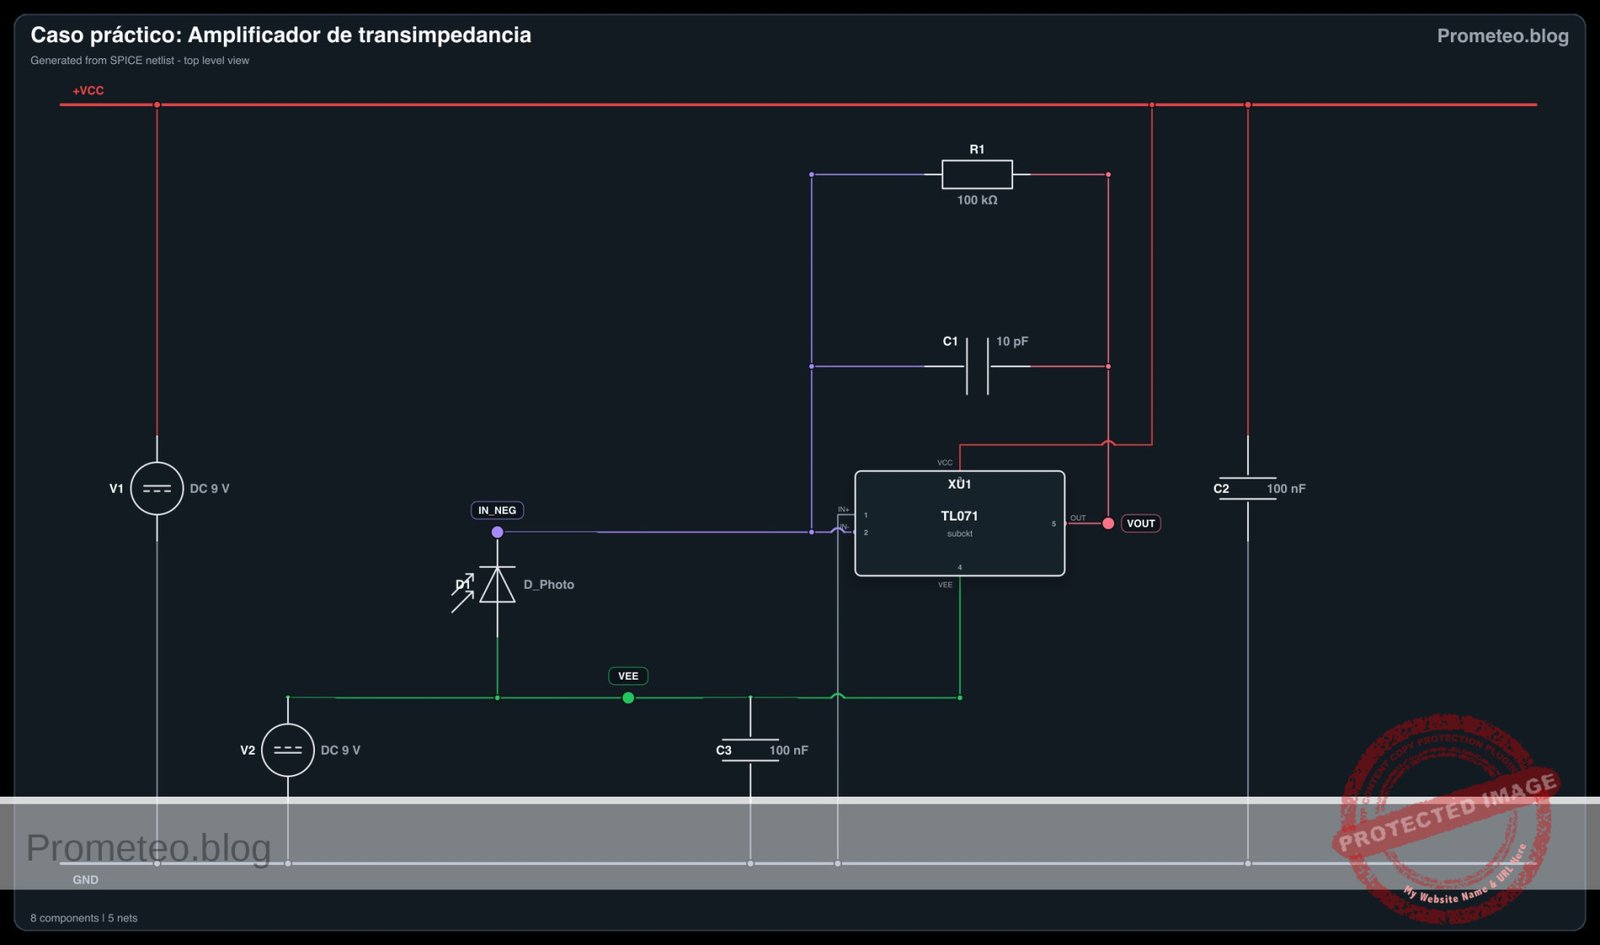Screen dimensions: 1600x945
Task: Click the V1 DC voltage source symbol
Action: tap(157, 489)
